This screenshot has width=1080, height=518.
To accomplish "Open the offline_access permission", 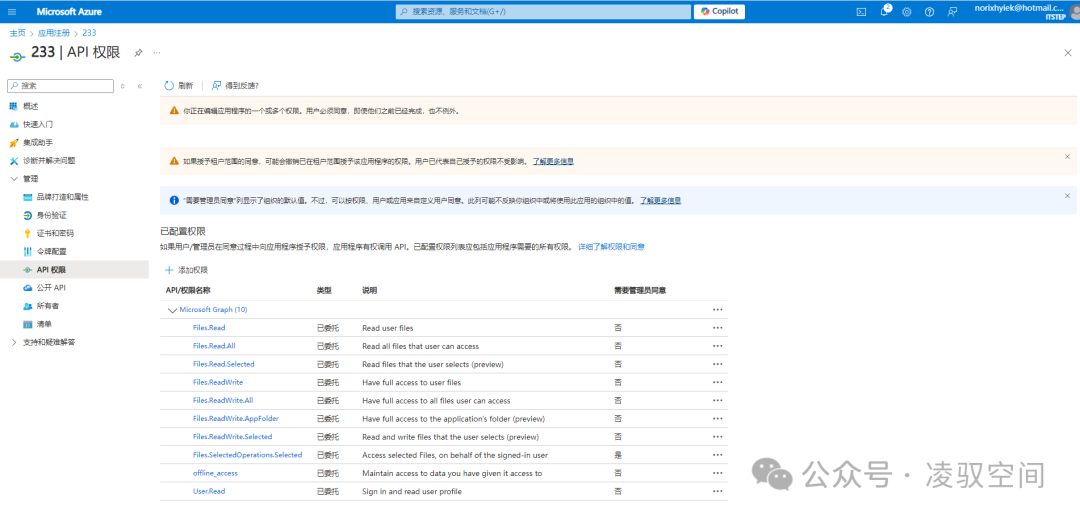I will (215, 473).
